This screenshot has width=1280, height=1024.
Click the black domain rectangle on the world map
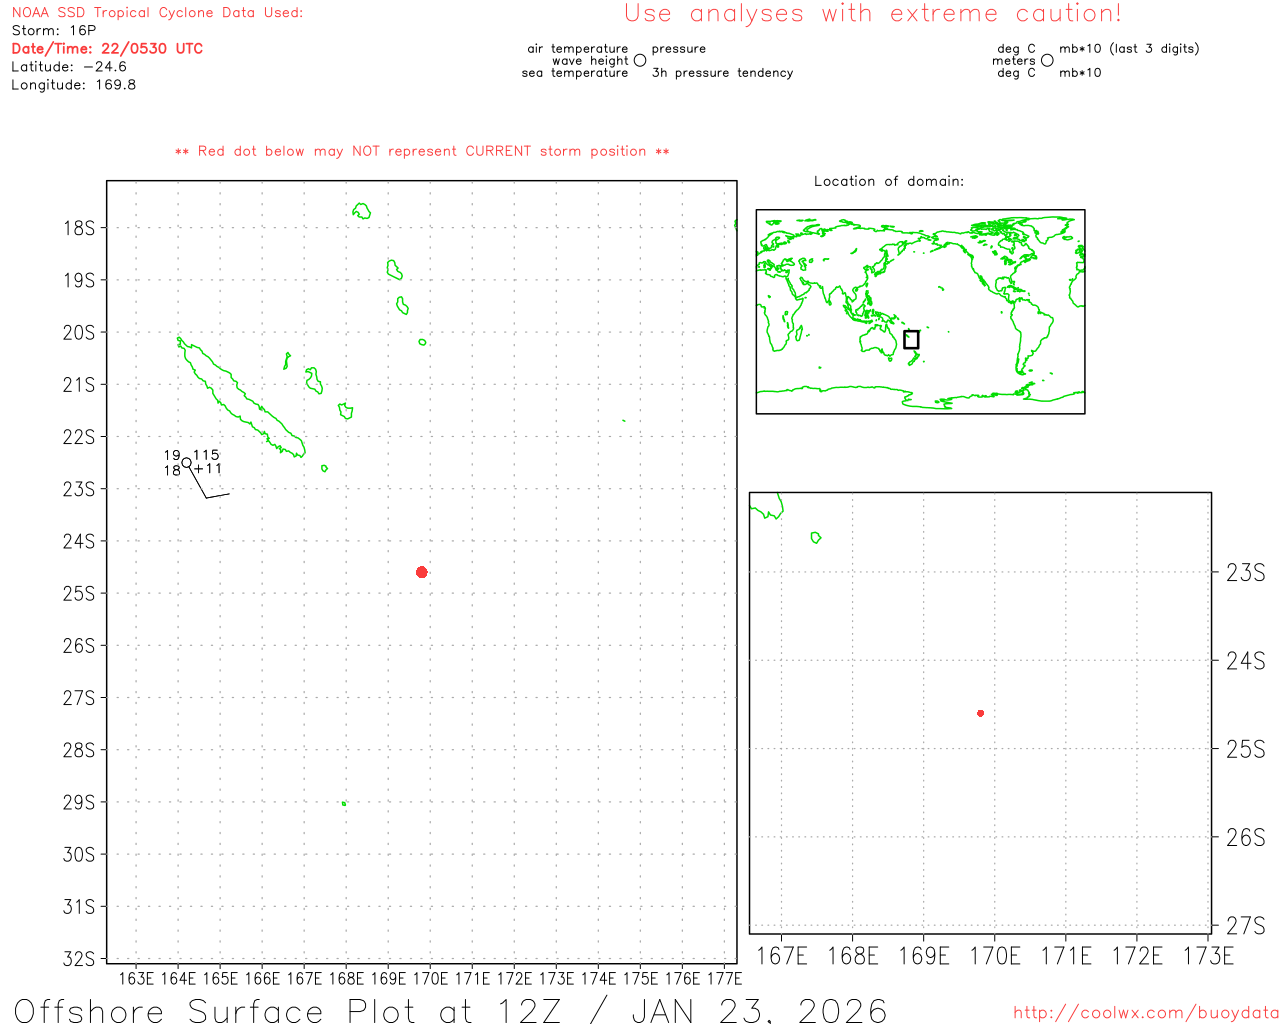tap(911, 340)
